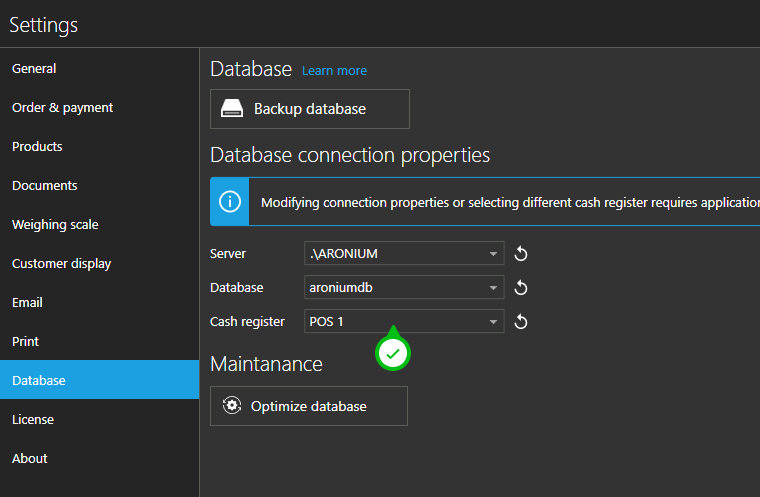Click the Maintanance heading

266,364
